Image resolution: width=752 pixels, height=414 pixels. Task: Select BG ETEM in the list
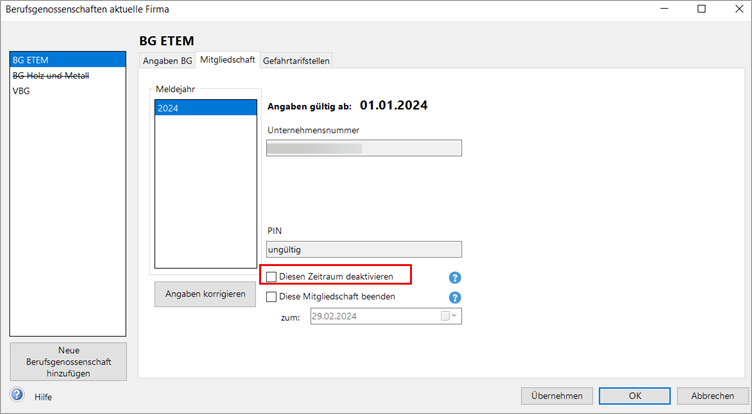point(68,60)
